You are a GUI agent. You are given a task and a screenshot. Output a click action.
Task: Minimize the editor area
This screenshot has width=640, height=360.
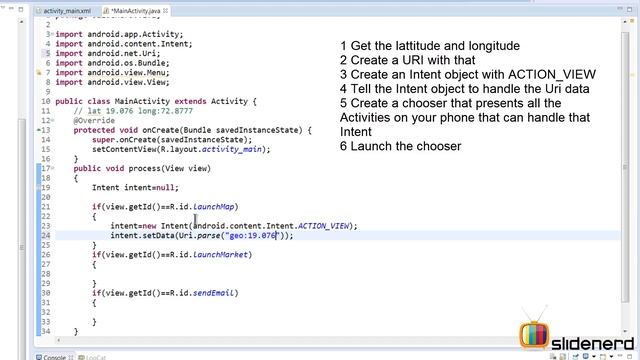click(619, 9)
